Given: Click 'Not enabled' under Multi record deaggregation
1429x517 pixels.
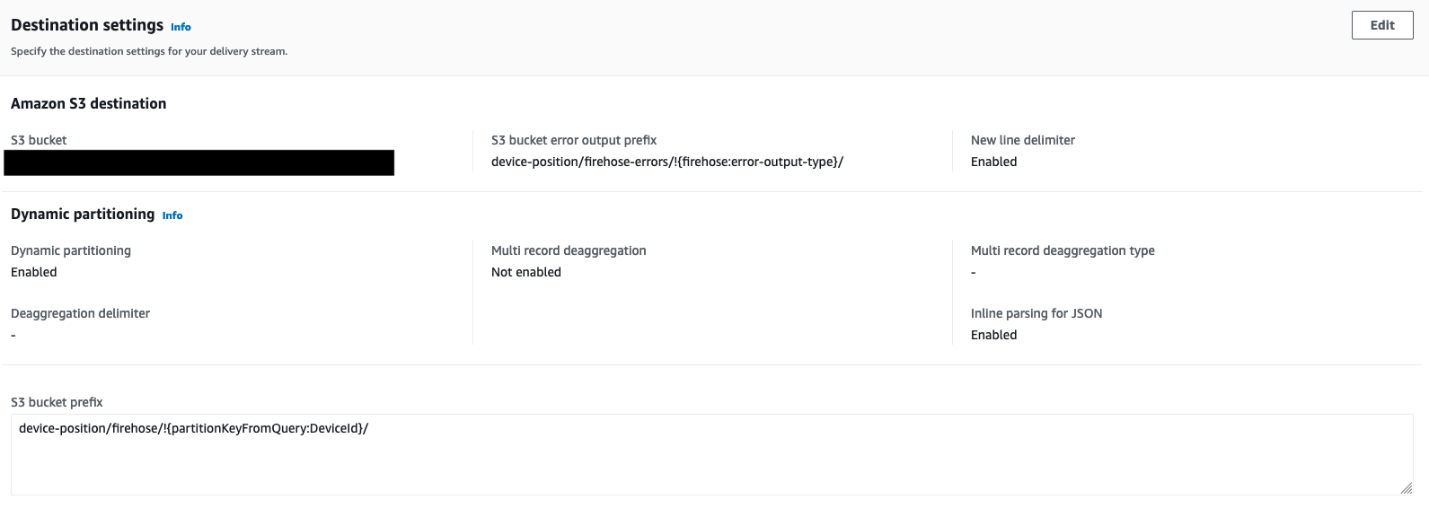Looking at the screenshot, I should coord(526,272).
